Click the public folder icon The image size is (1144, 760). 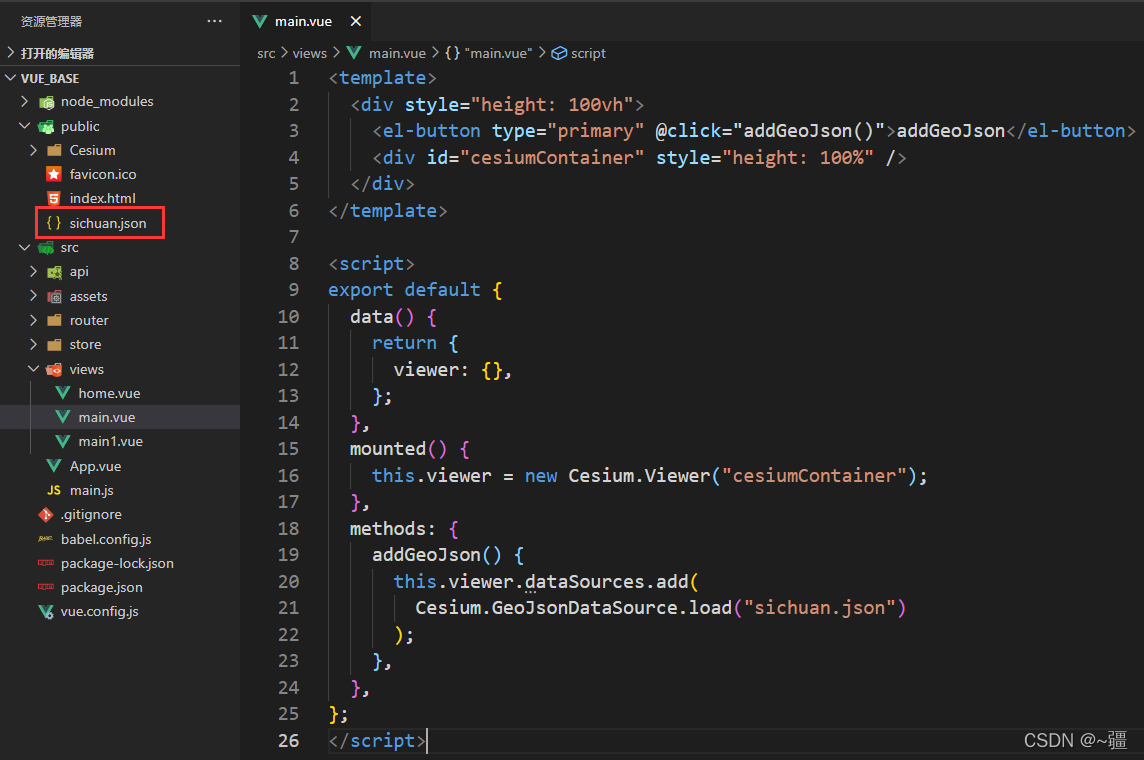coord(47,127)
